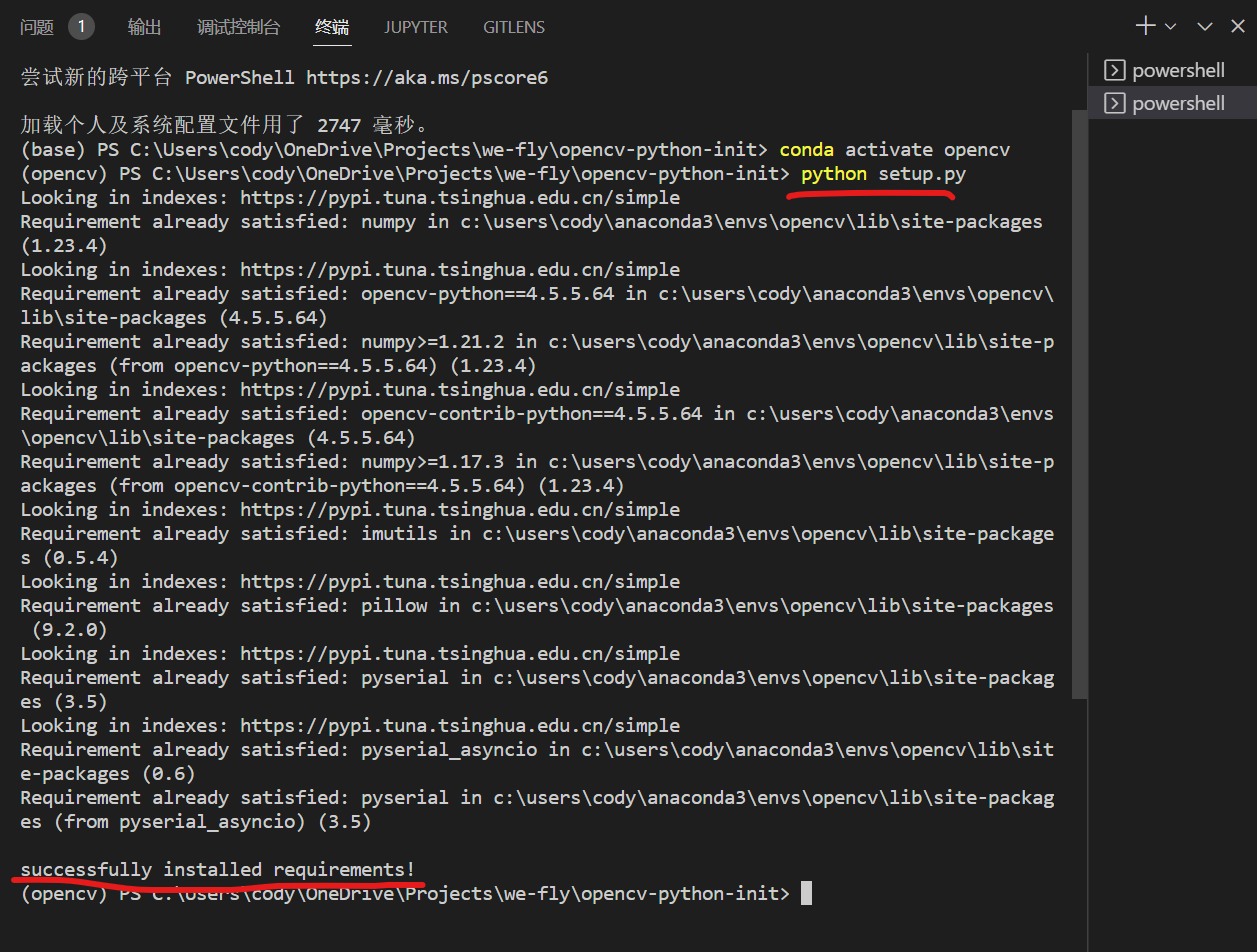The width and height of the screenshot is (1257, 952).
Task: Switch to the 问题 tab
Action: click(x=37, y=27)
